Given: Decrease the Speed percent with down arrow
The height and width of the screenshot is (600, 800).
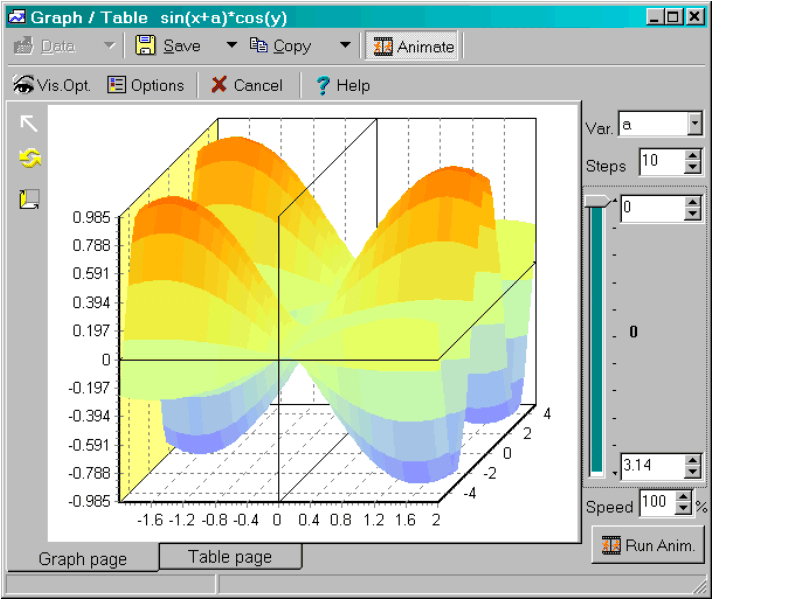Looking at the screenshot, I should (x=684, y=509).
